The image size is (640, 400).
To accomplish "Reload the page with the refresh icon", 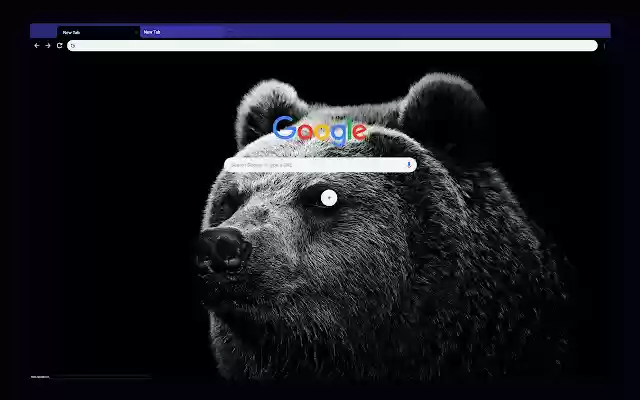I will coord(60,46).
